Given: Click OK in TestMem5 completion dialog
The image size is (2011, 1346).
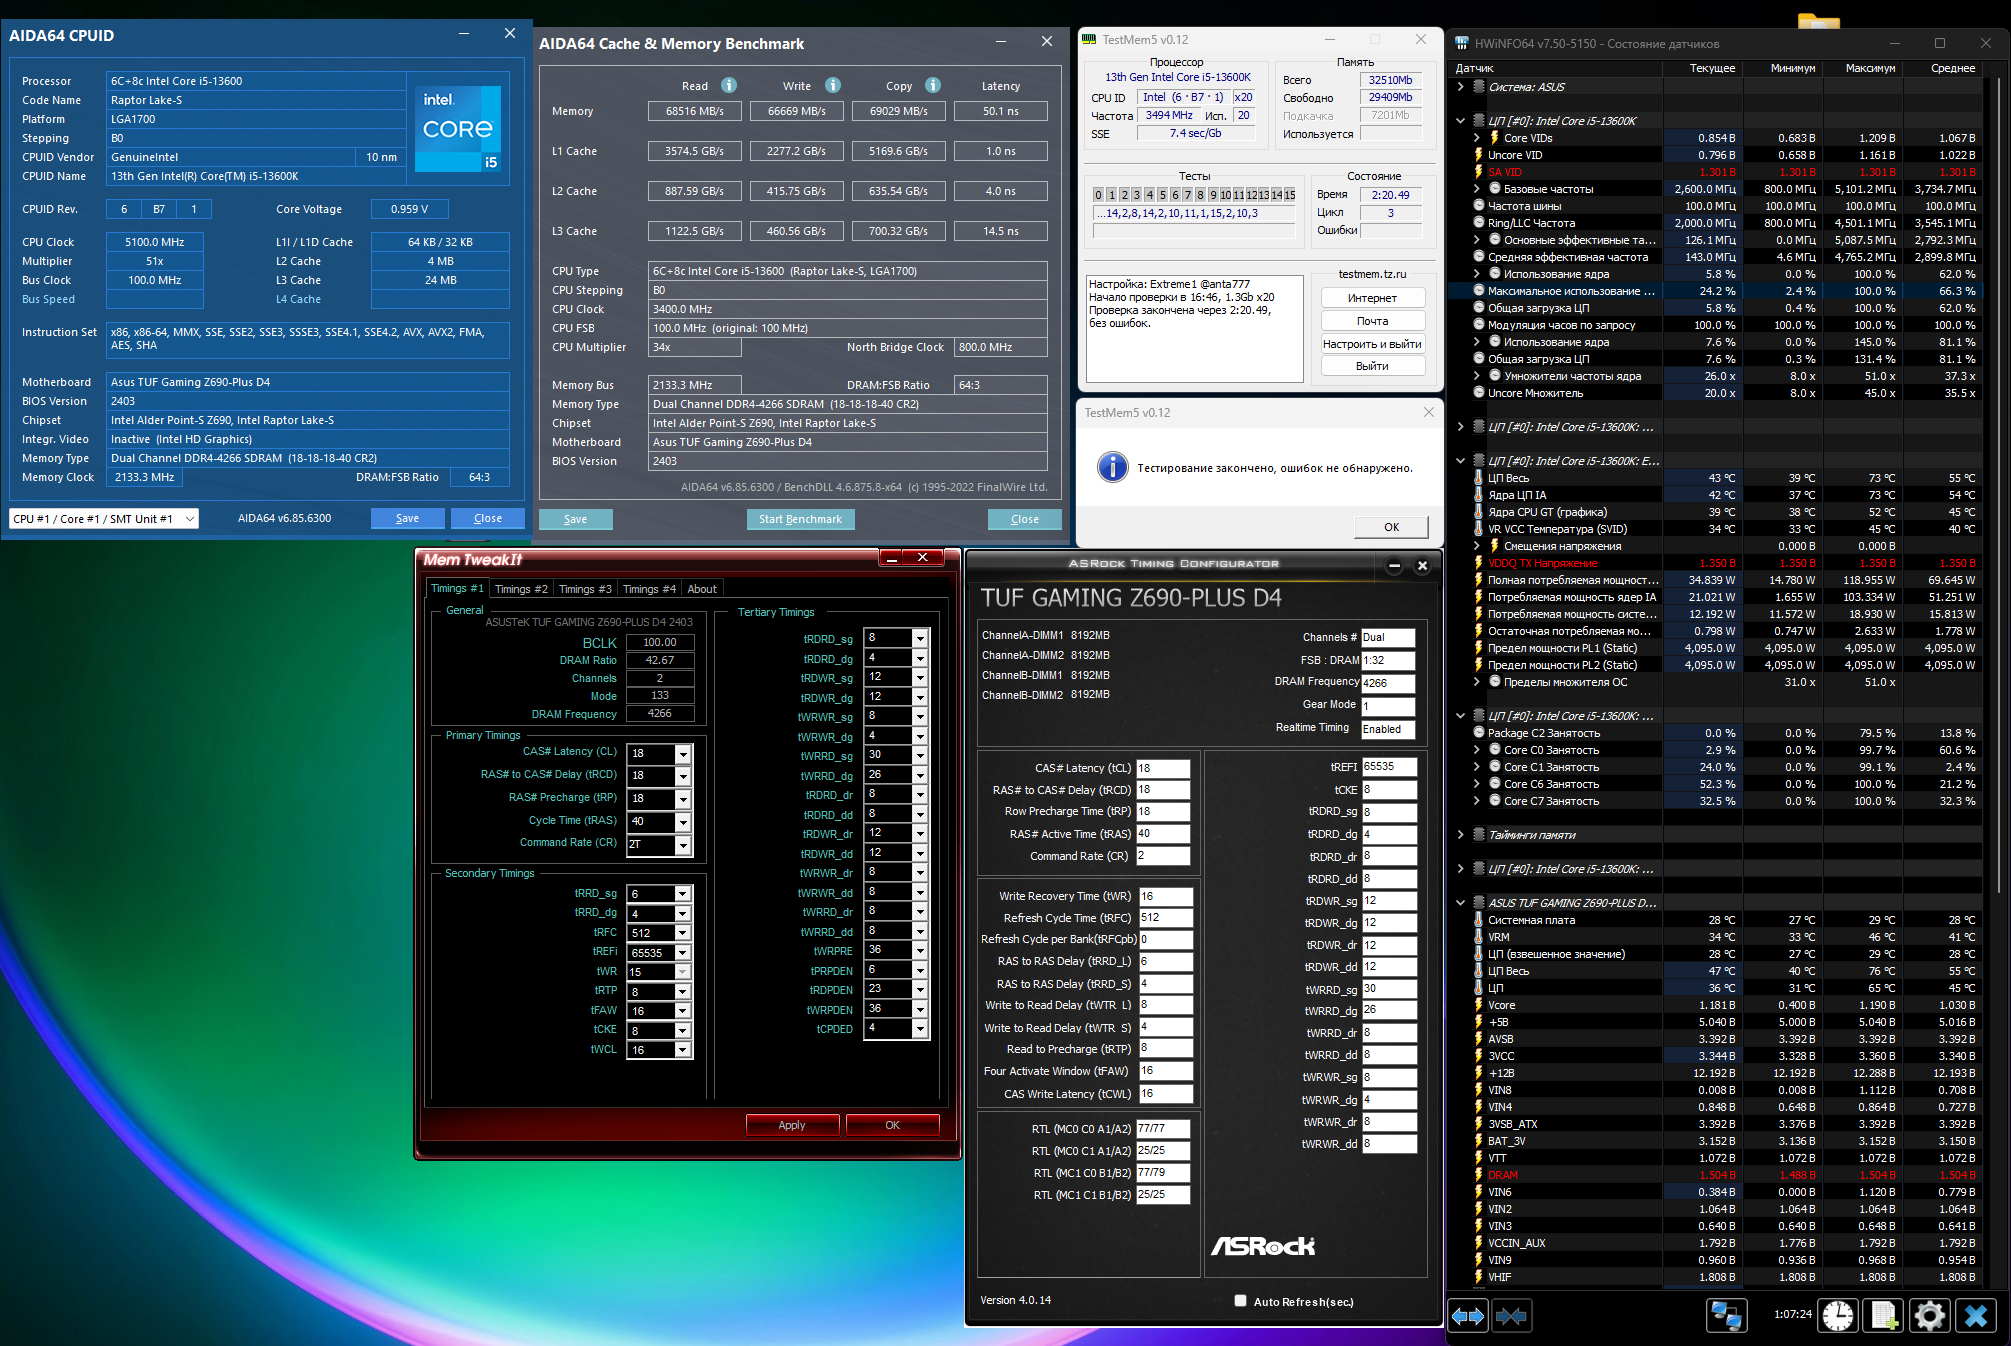Looking at the screenshot, I should point(1391,527).
